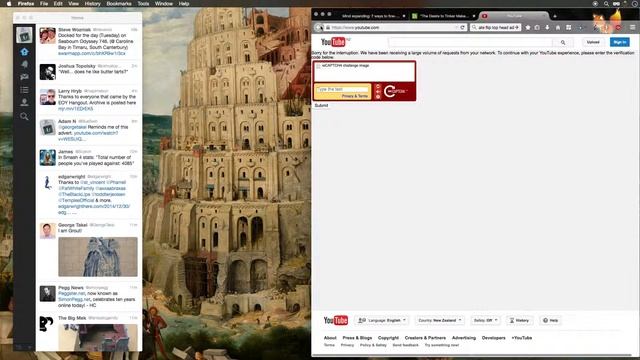This screenshot has width=640, height=360.
Task: Open YouTube footer logo
Action: point(336,320)
